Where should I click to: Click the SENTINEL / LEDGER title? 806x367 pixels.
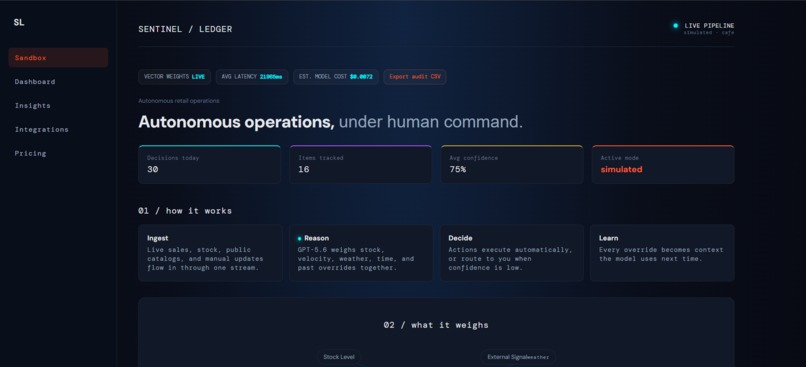point(185,29)
